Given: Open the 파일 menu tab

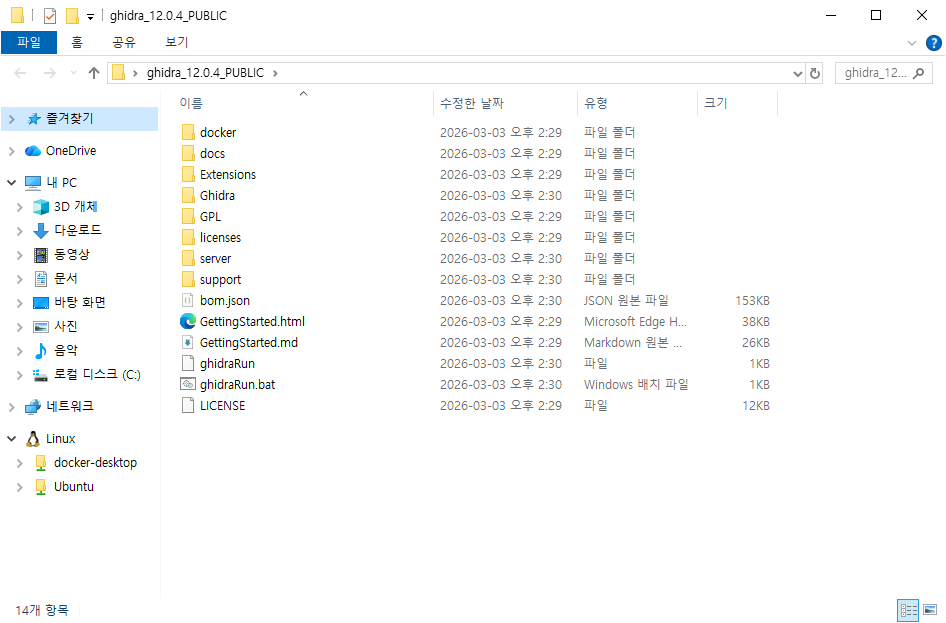Looking at the screenshot, I should coord(29,43).
